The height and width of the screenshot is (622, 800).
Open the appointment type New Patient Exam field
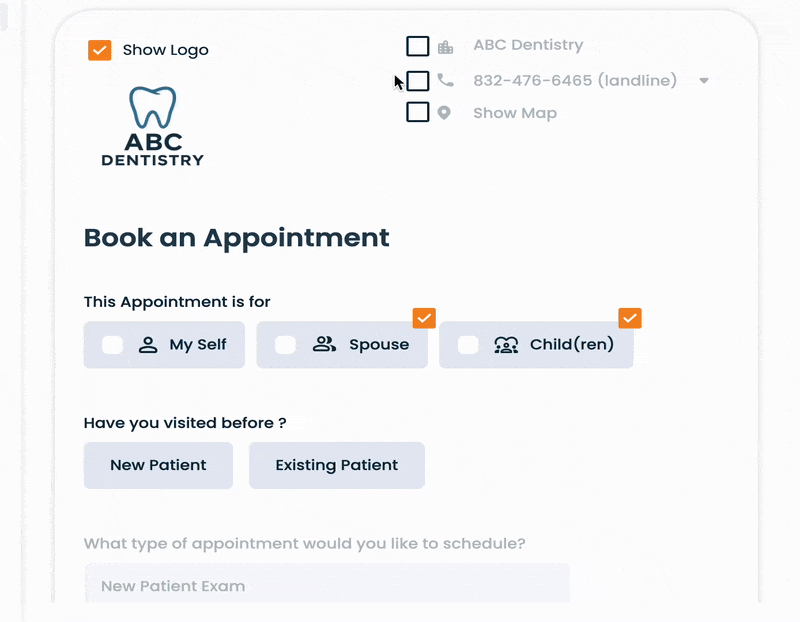327,586
